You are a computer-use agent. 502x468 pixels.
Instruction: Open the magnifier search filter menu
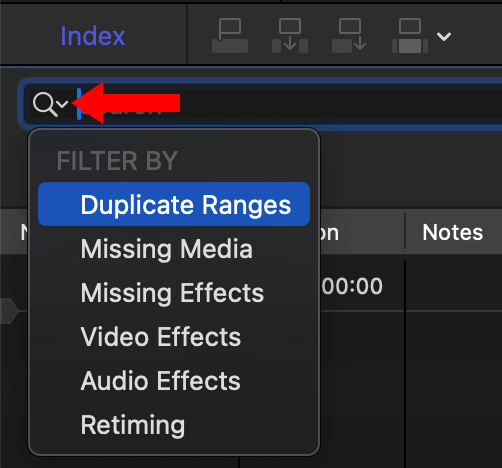50,104
